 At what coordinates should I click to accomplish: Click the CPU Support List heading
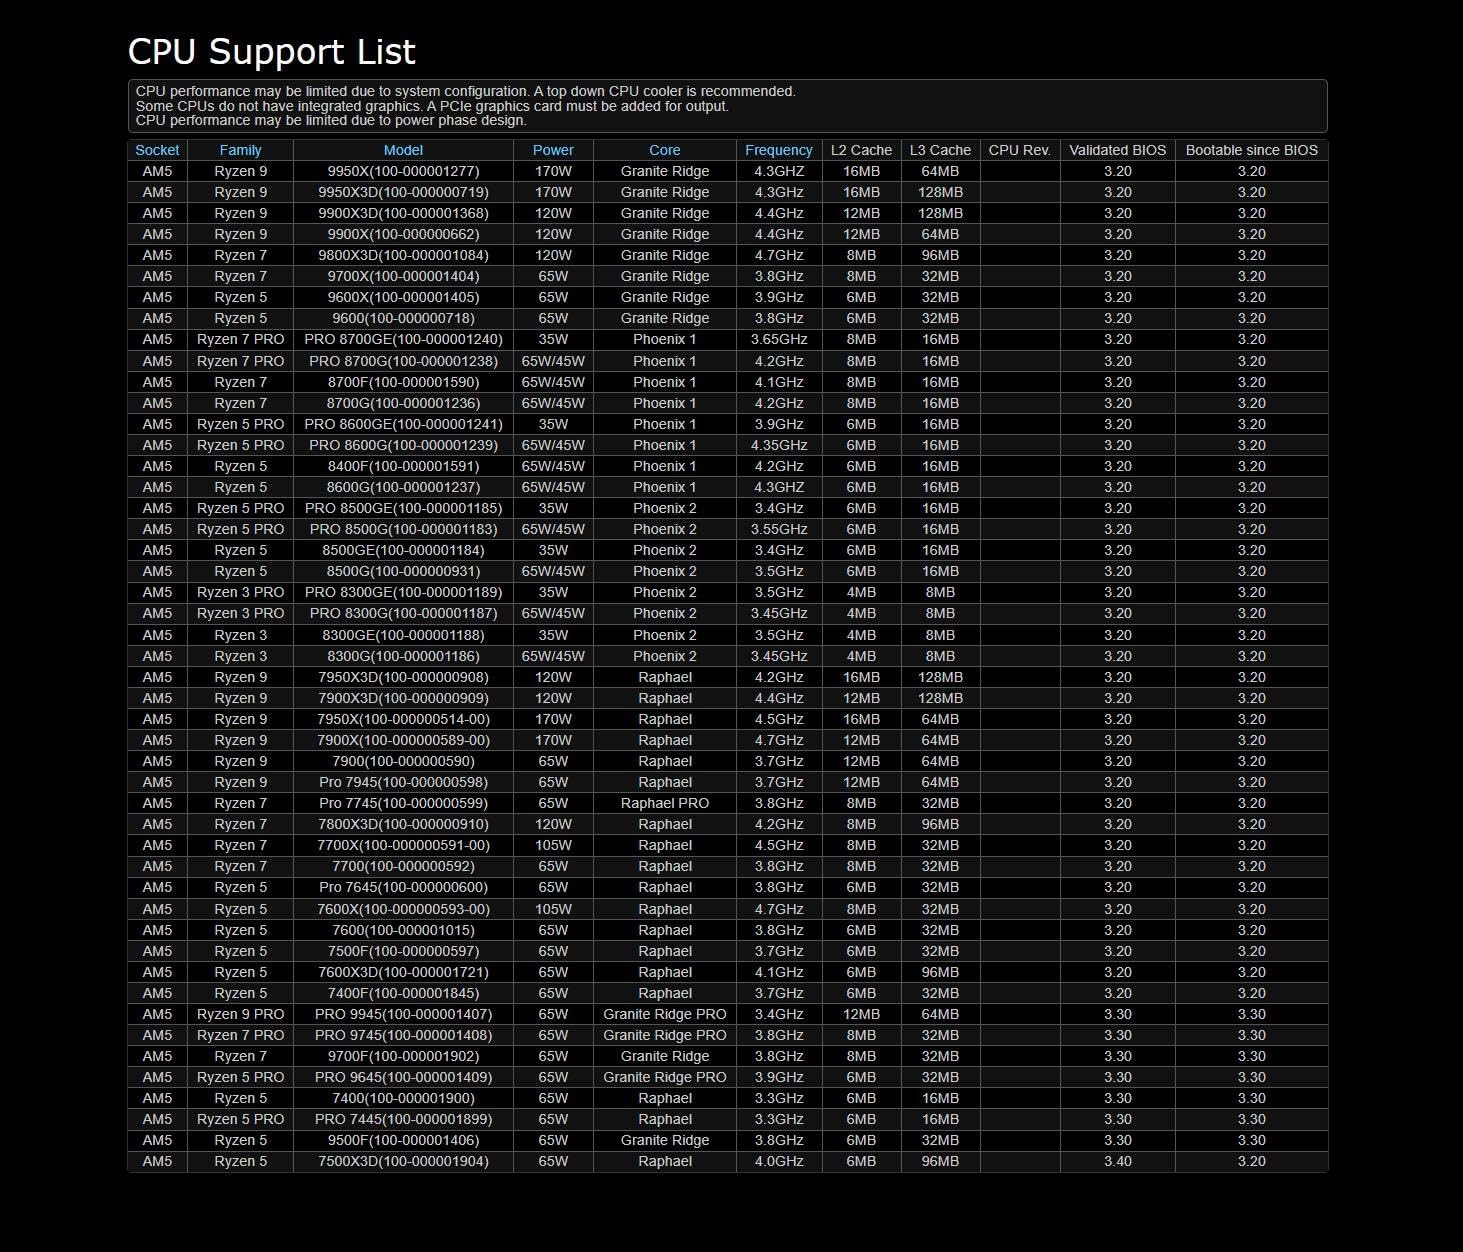(x=272, y=51)
